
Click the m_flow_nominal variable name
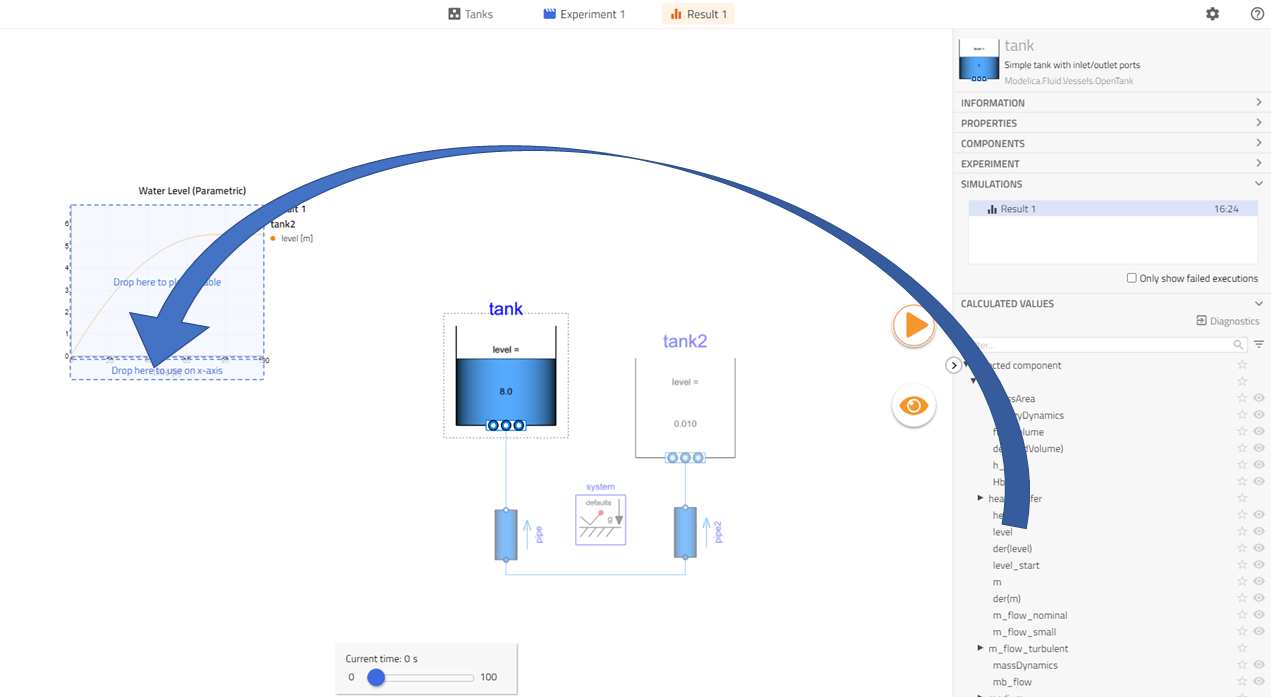coord(1030,615)
